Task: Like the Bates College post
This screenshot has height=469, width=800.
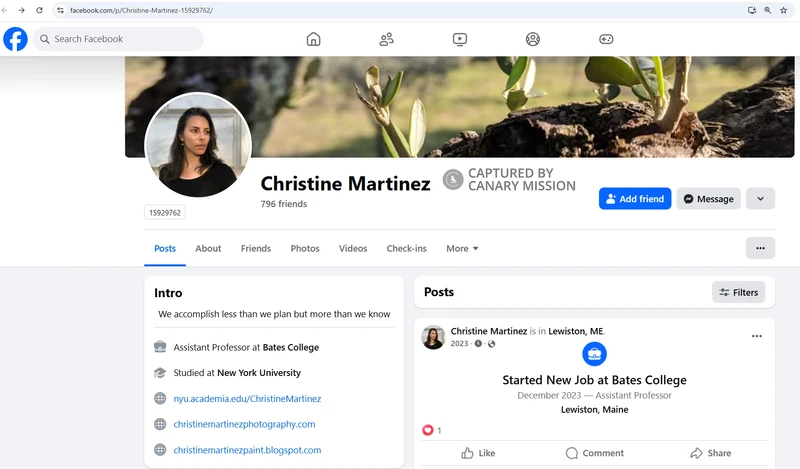Action: (x=478, y=453)
